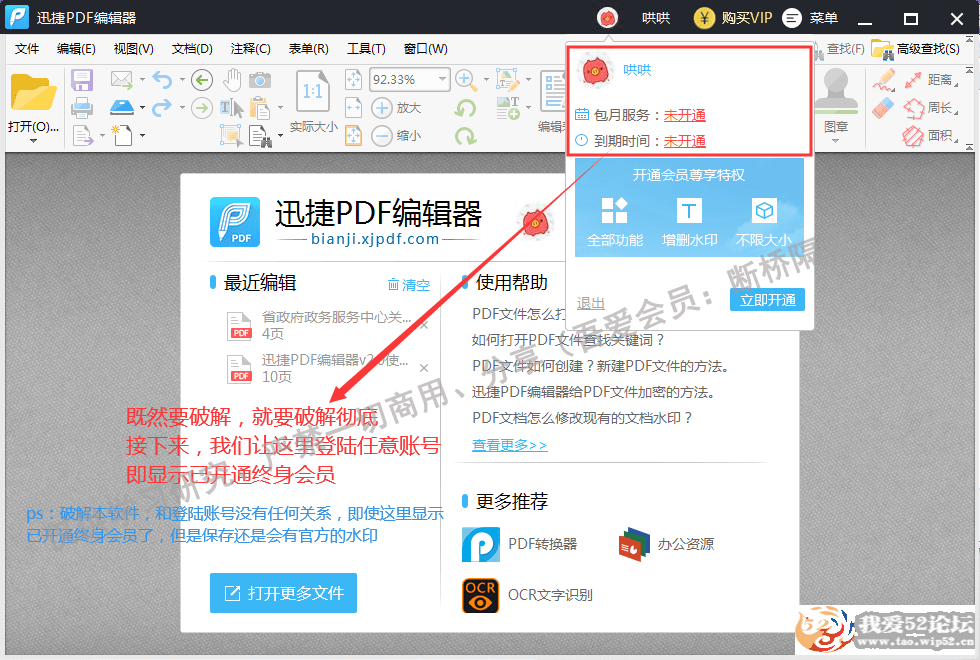The width and height of the screenshot is (980, 660).
Task: Click the document binoculars search icon
Action: [x=260, y=135]
